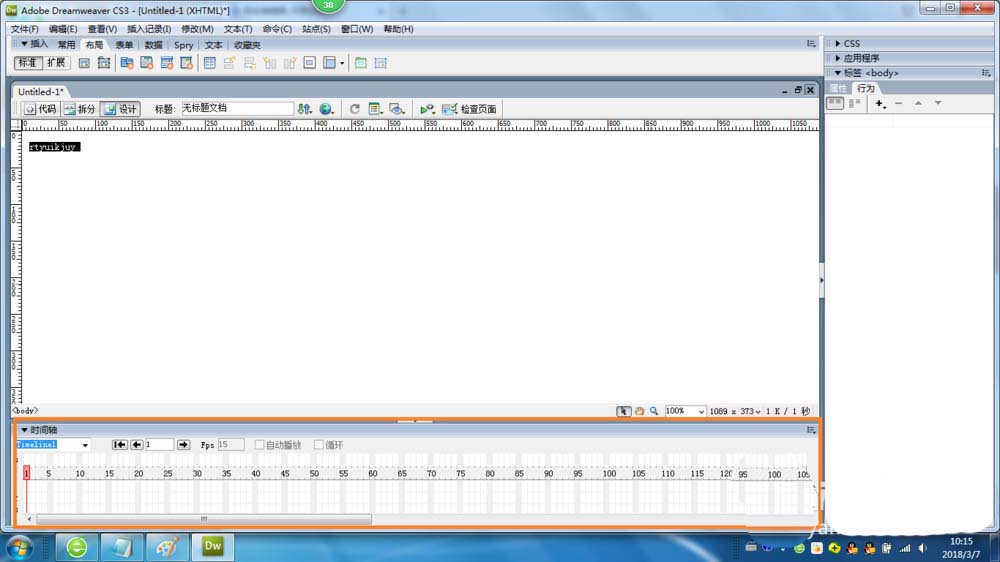Open Validate Markup icon

click(427, 109)
